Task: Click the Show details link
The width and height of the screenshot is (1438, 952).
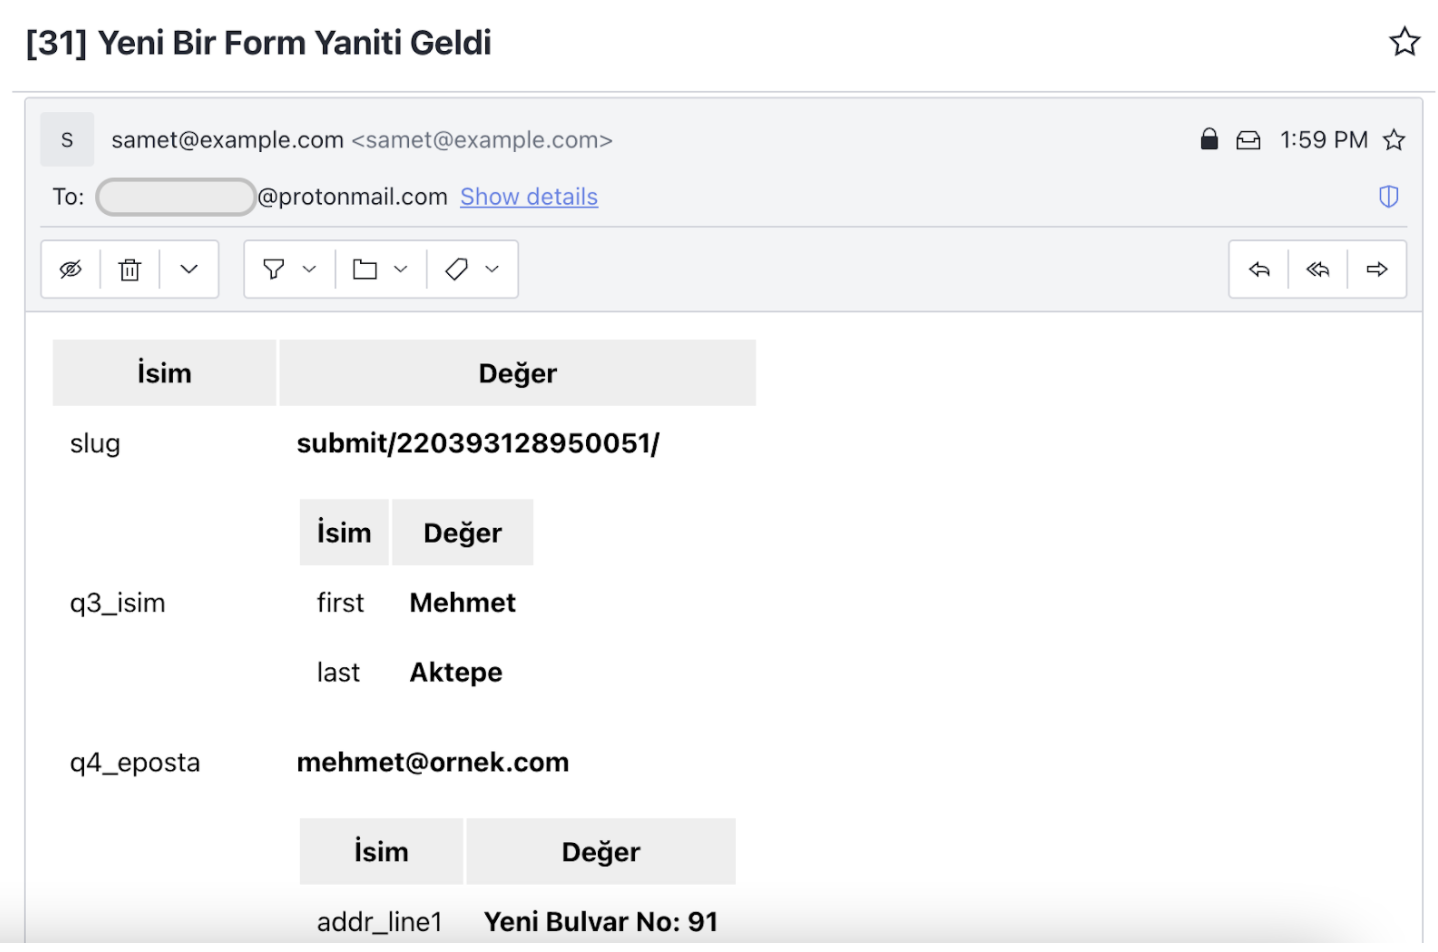Action: tap(529, 197)
